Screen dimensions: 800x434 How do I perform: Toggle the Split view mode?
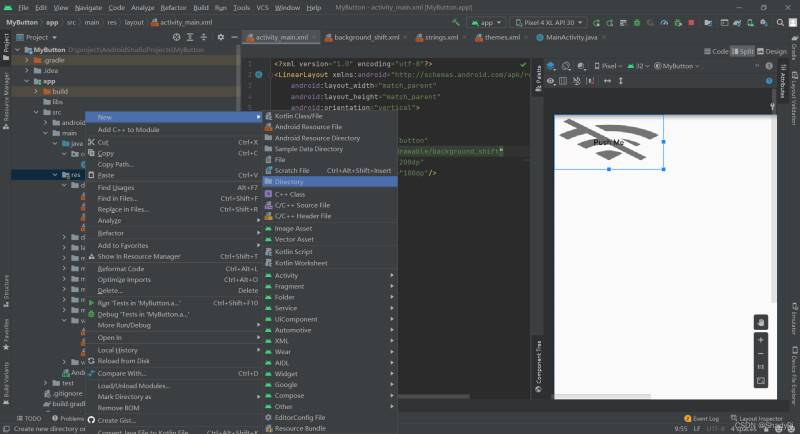pyautogui.click(x=743, y=50)
